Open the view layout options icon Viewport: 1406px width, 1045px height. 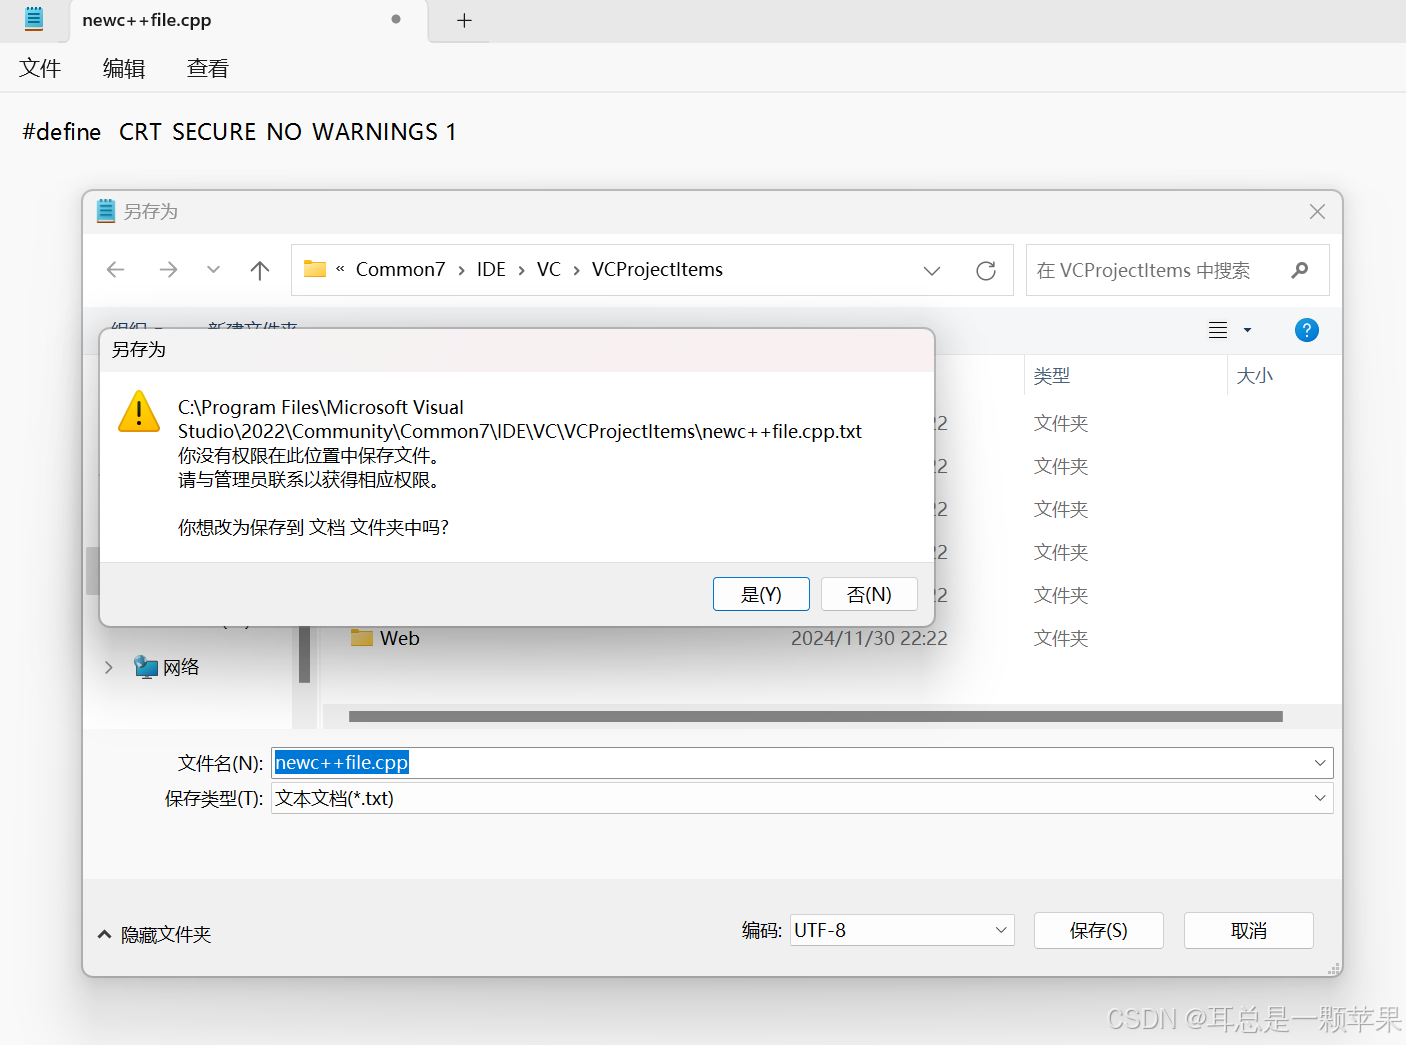(1218, 330)
